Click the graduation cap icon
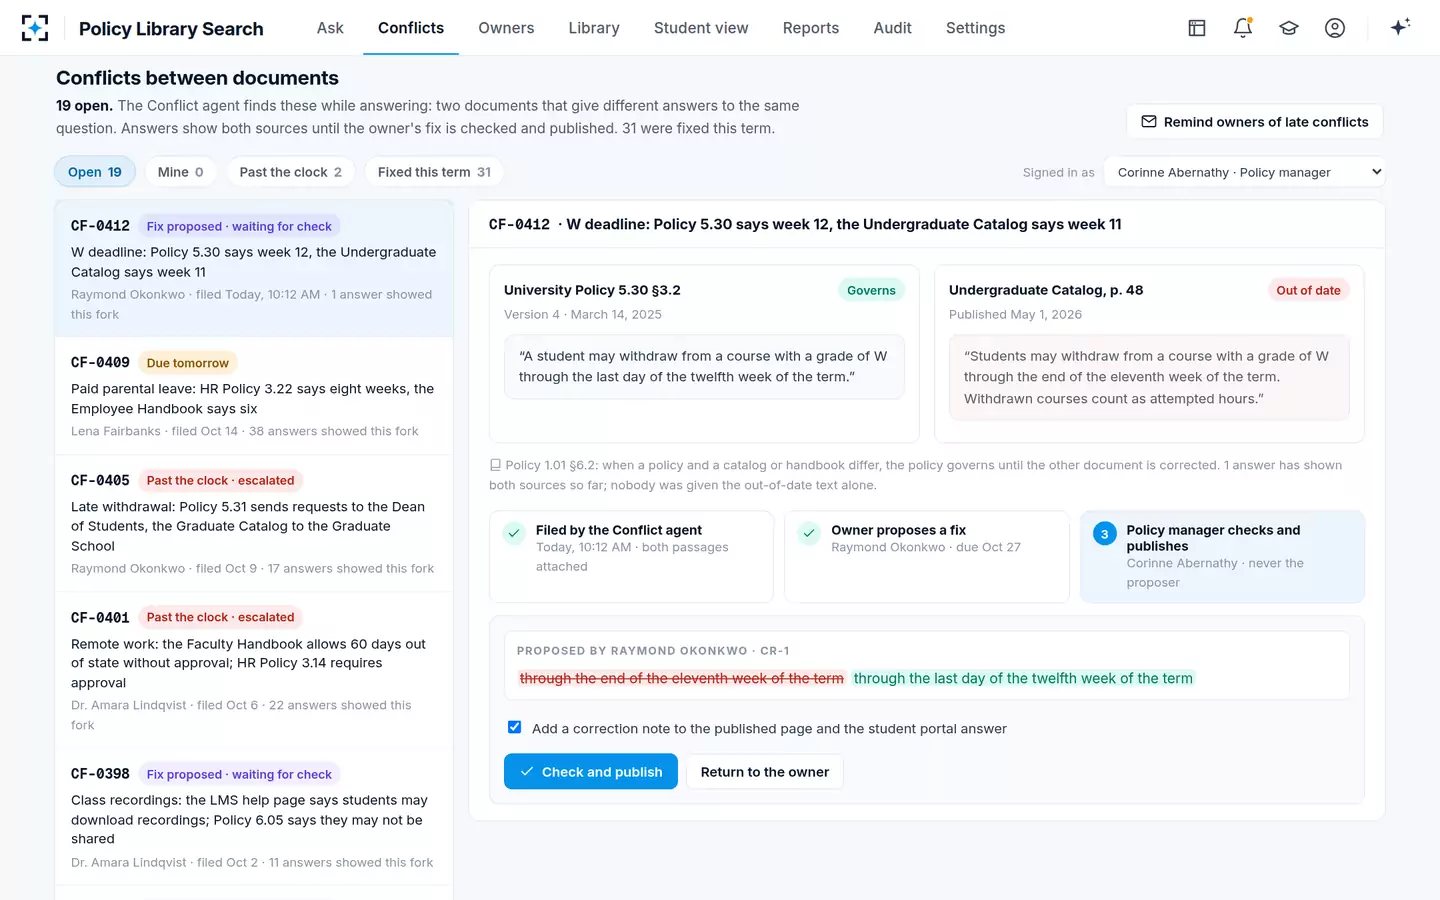Screen dimensions: 1440x900 point(1289,28)
